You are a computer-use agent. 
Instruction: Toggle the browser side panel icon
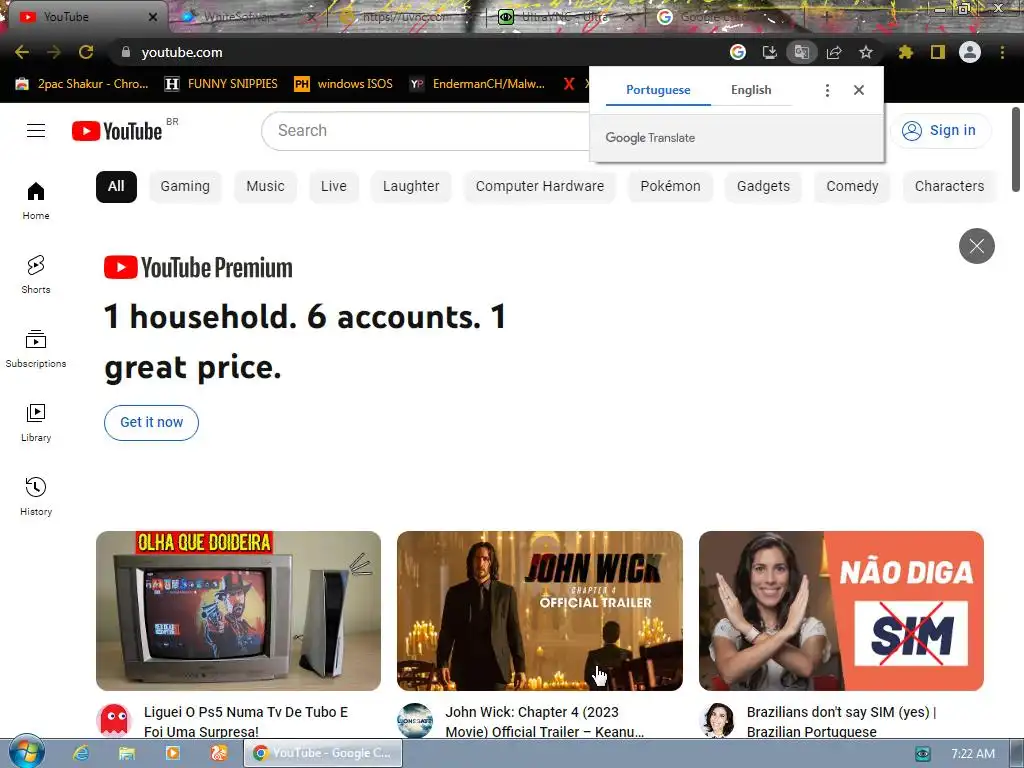(x=938, y=52)
